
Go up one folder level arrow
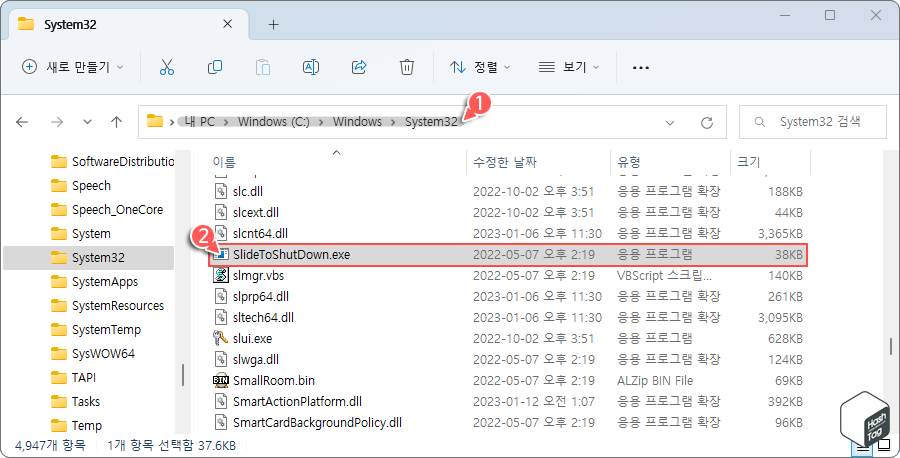point(117,122)
